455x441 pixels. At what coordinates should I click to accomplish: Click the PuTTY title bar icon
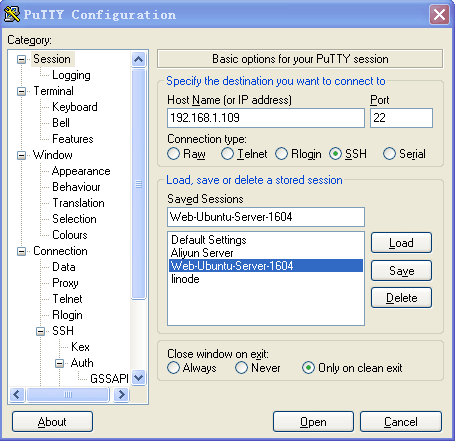tap(12, 14)
